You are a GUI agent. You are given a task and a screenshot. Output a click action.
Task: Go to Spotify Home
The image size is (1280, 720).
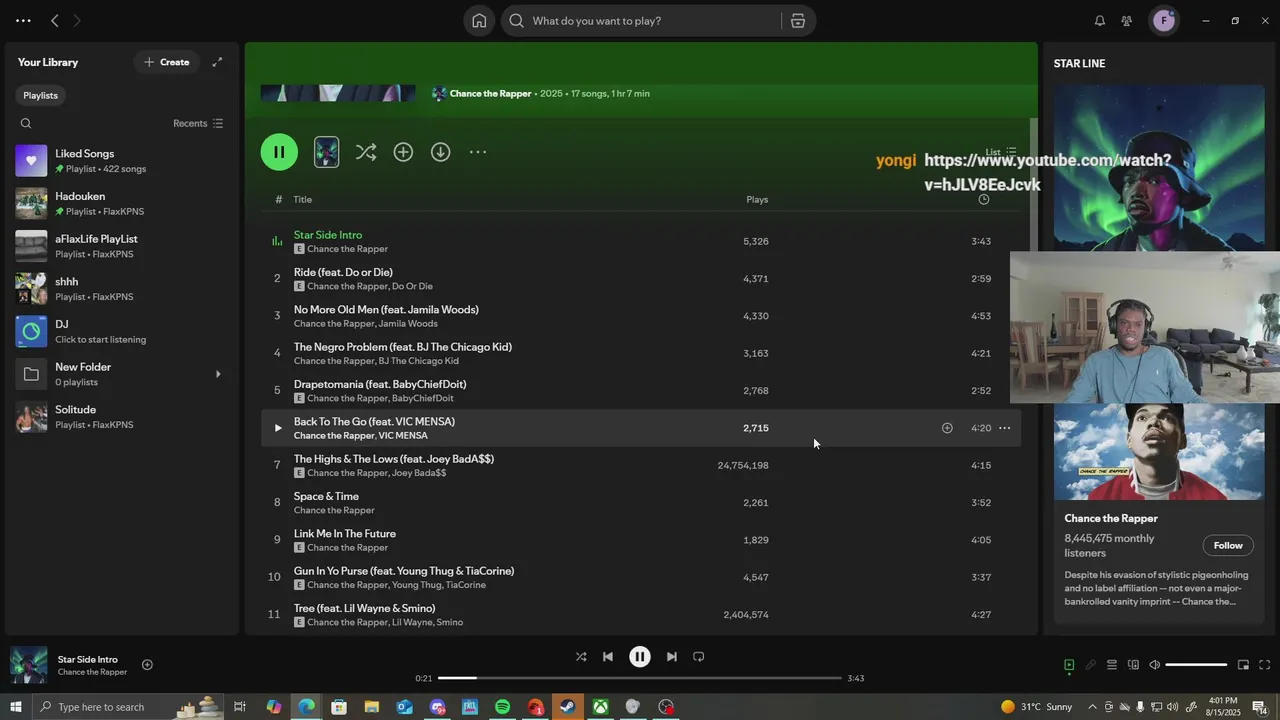pyautogui.click(x=479, y=21)
